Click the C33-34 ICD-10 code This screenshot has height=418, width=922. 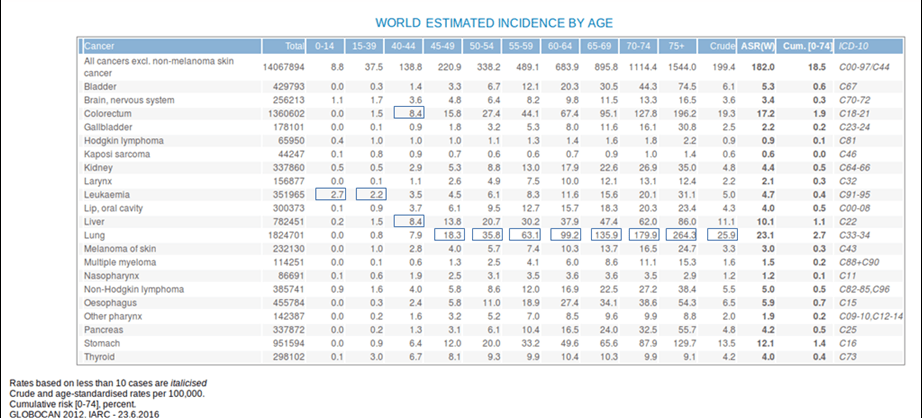click(855, 235)
